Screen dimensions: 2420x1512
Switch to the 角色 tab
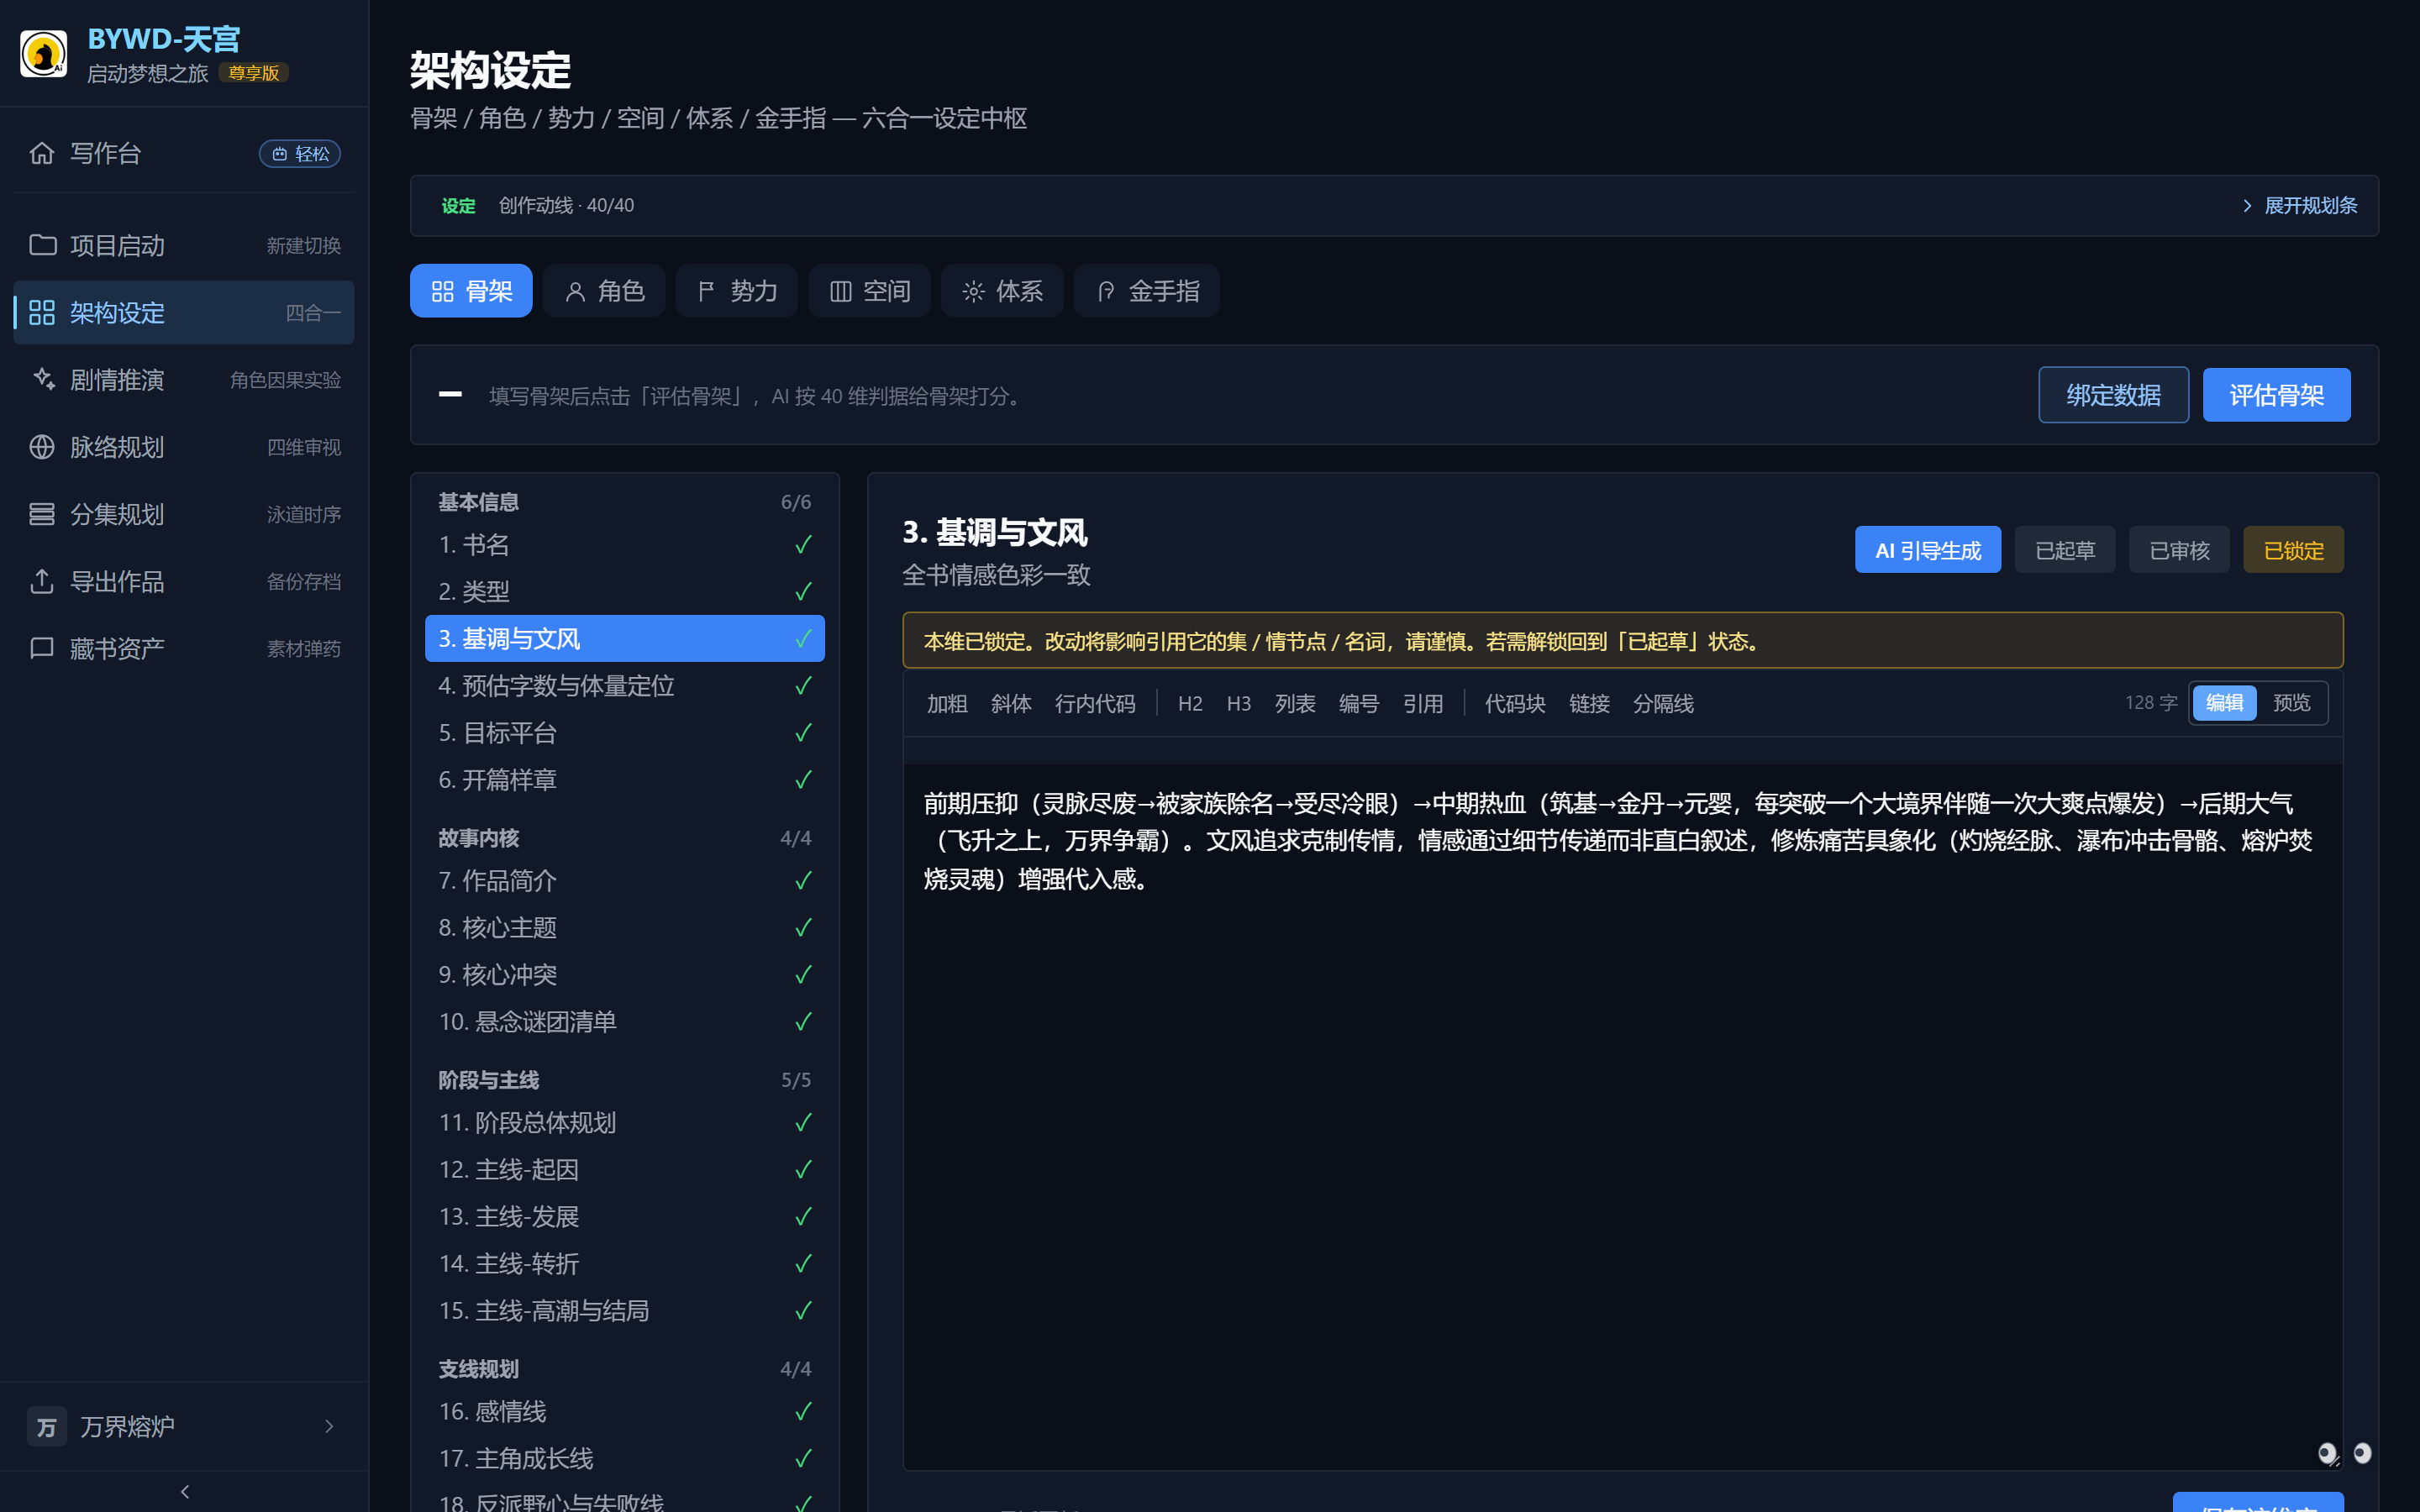(x=604, y=291)
